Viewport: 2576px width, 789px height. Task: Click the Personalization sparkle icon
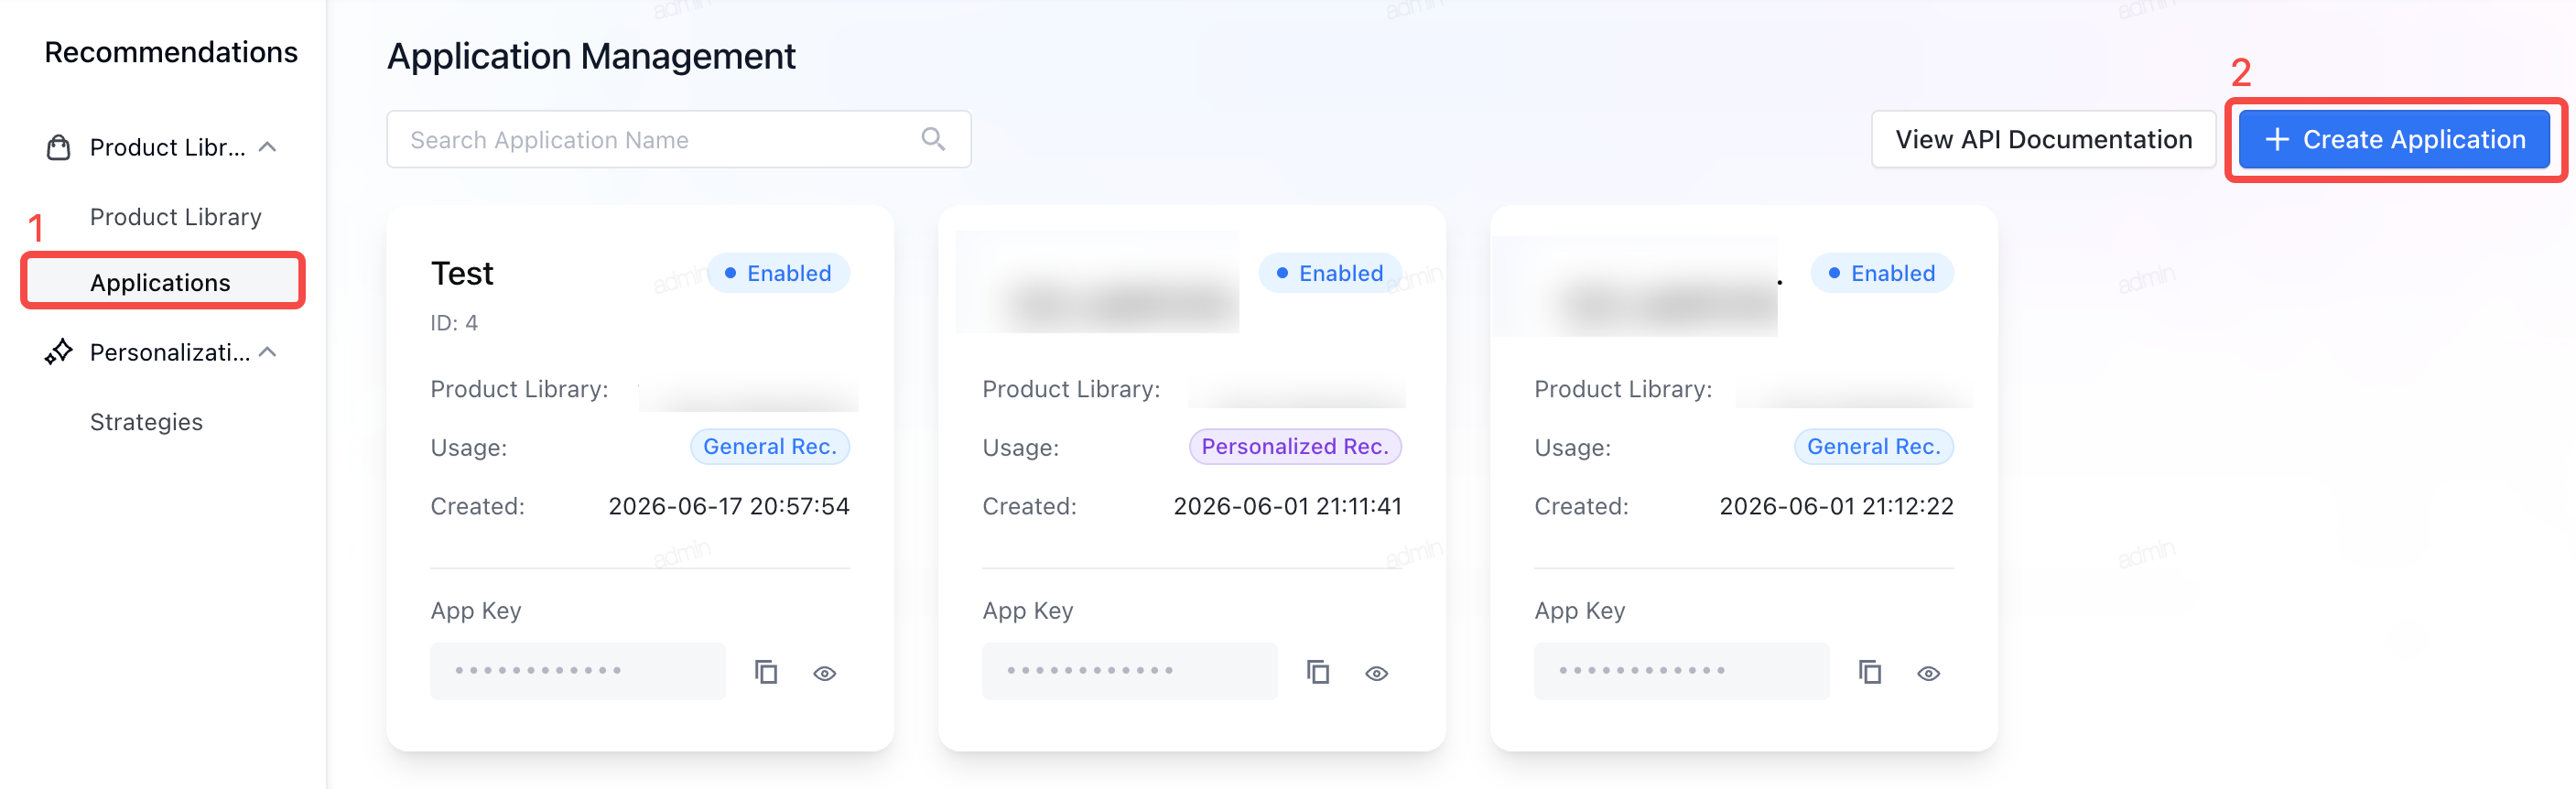point(59,352)
